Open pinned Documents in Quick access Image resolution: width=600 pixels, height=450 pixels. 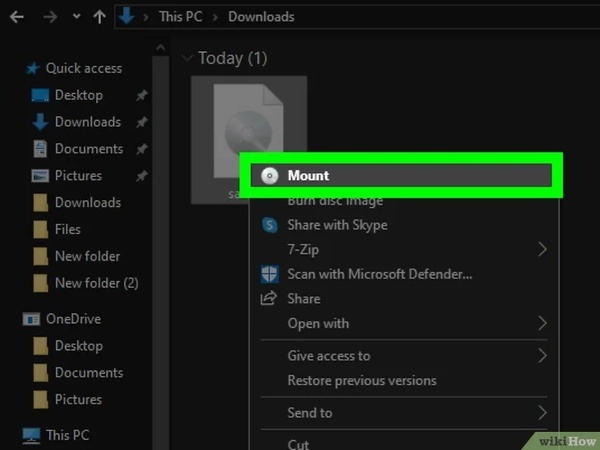pos(89,149)
